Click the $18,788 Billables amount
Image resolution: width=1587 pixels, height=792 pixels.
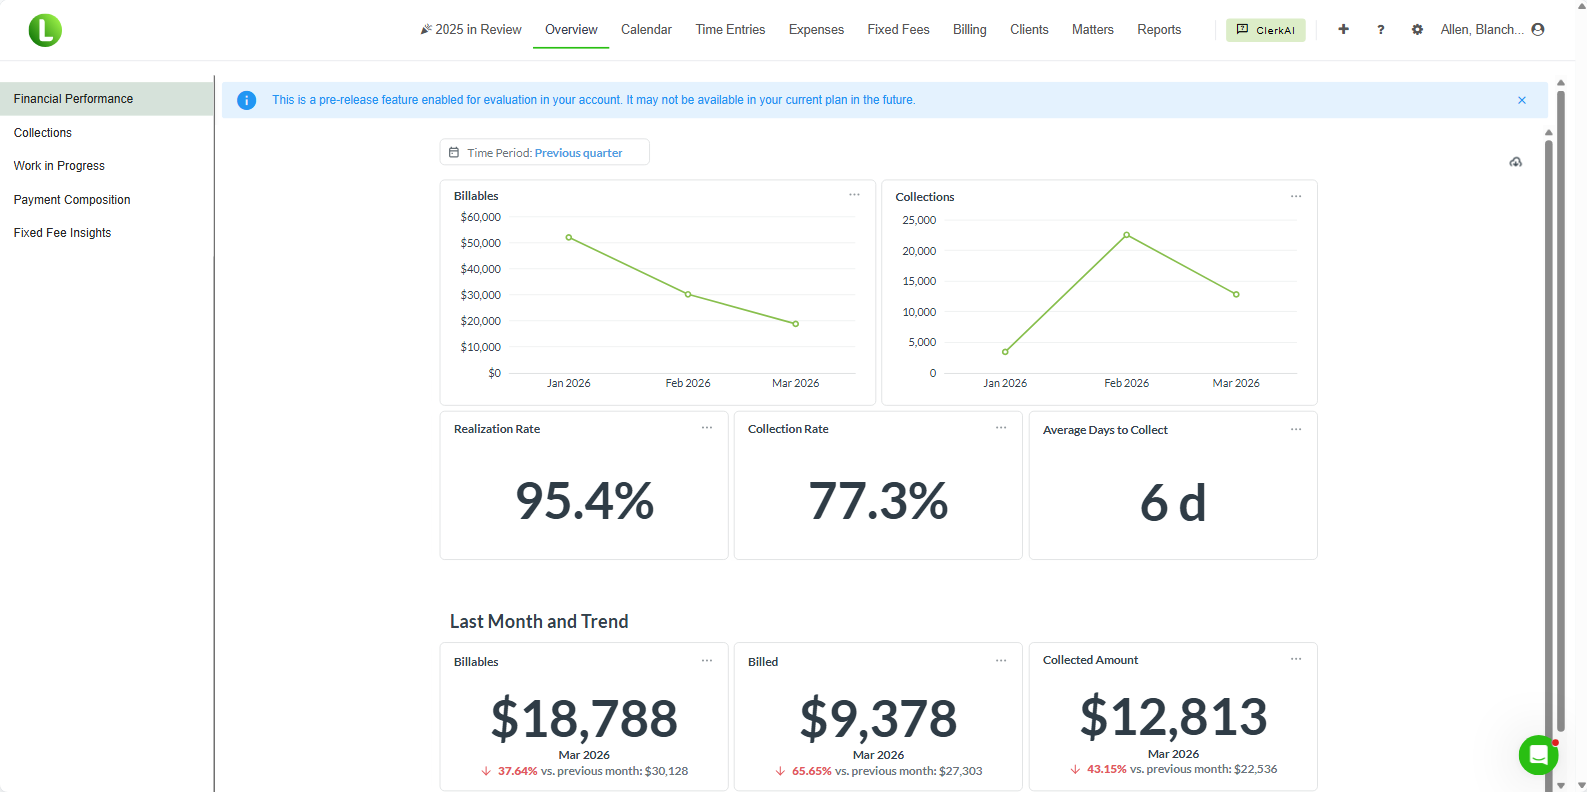coord(584,718)
